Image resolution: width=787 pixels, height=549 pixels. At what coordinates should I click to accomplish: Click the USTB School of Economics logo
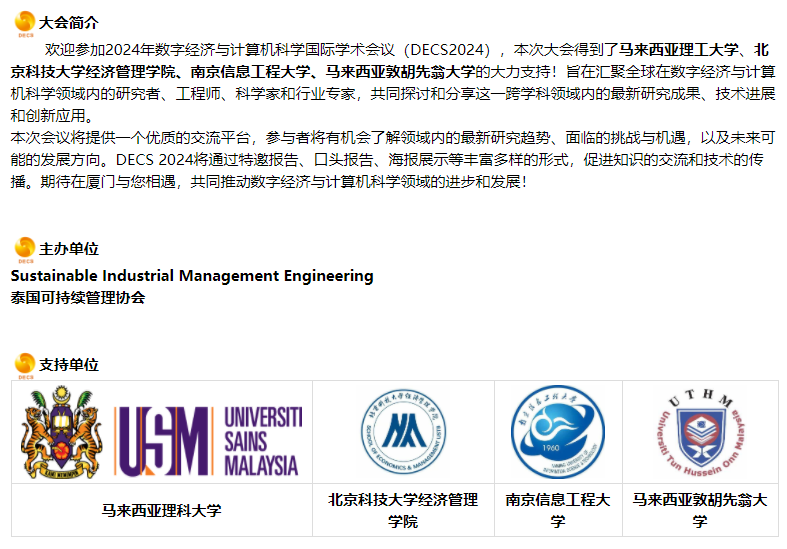(403, 432)
